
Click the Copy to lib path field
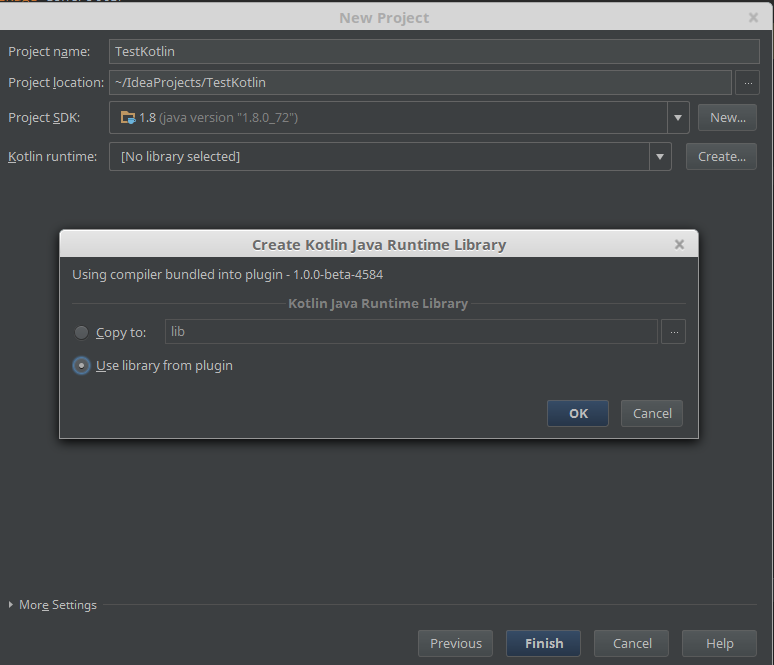tap(411, 332)
